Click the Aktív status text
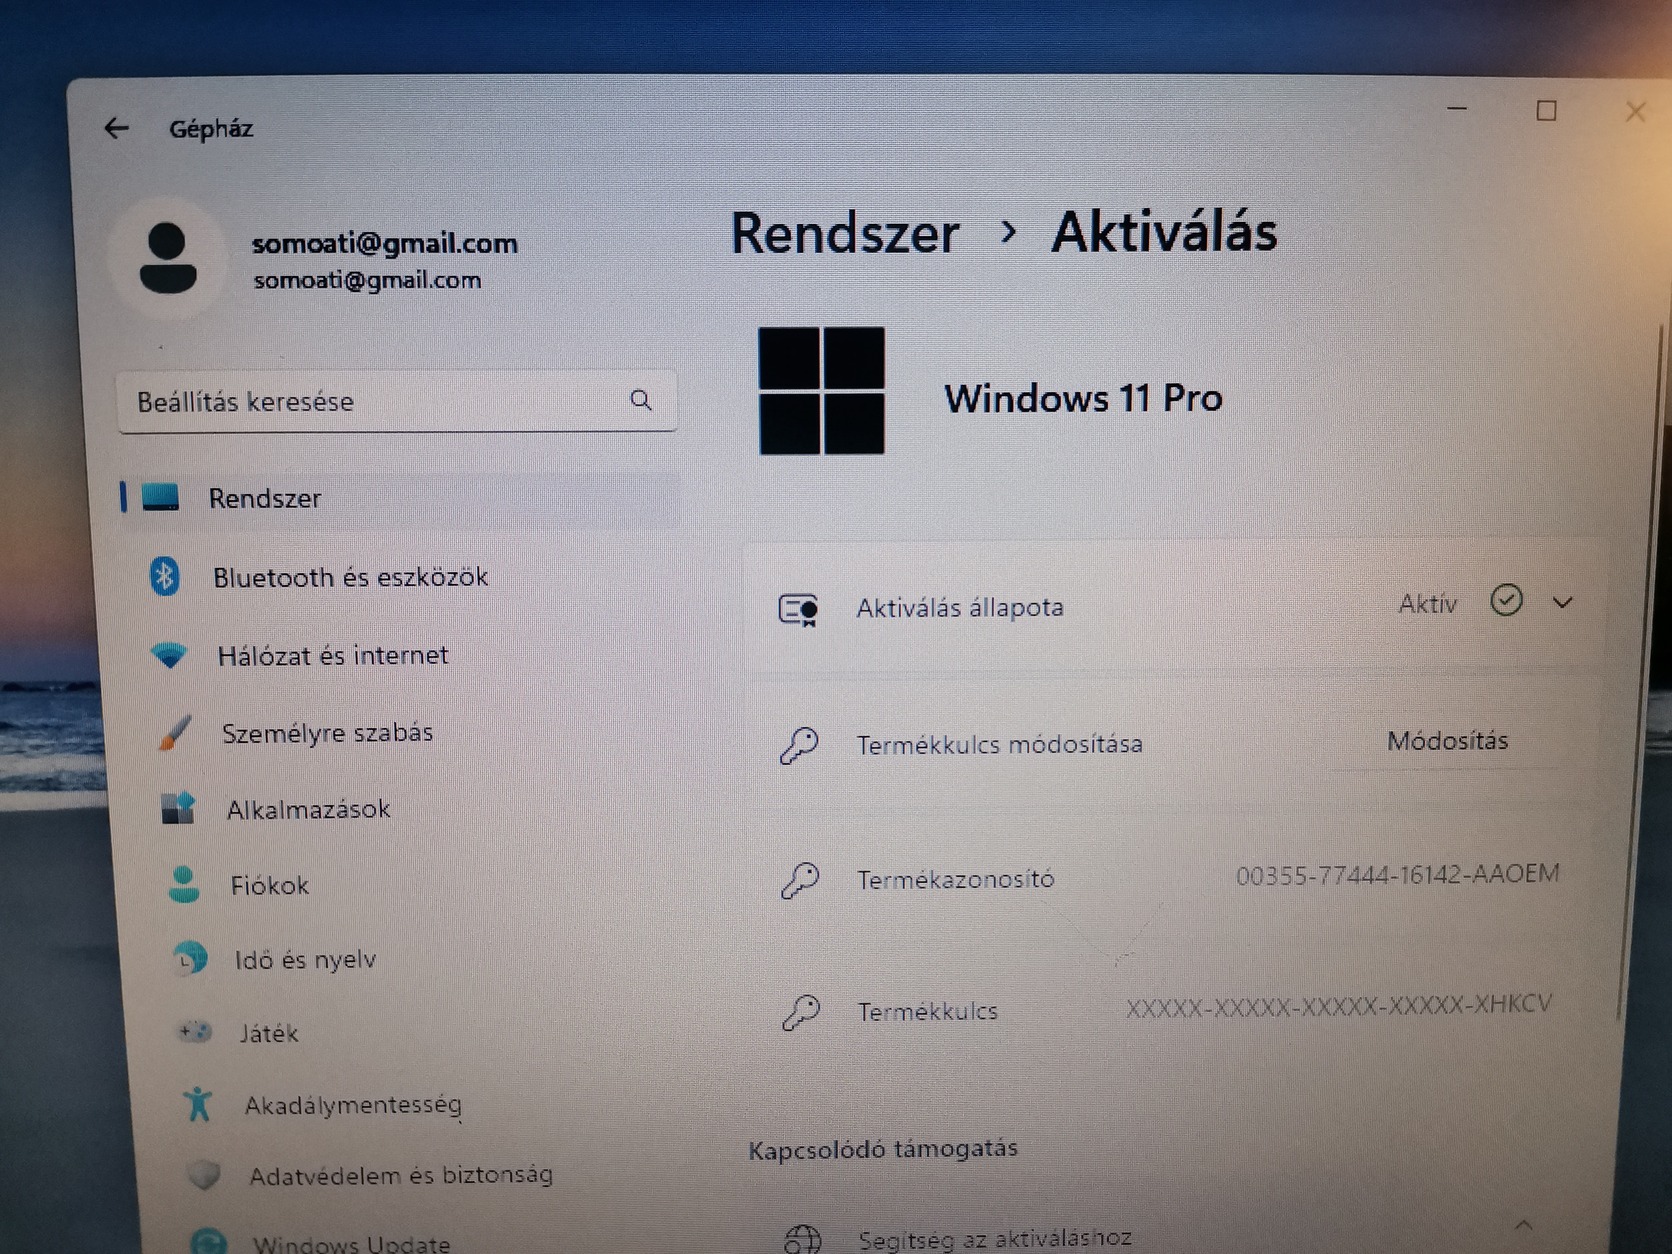The width and height of the screenshot is (1672, 1254). click(x=1427, y=604)
